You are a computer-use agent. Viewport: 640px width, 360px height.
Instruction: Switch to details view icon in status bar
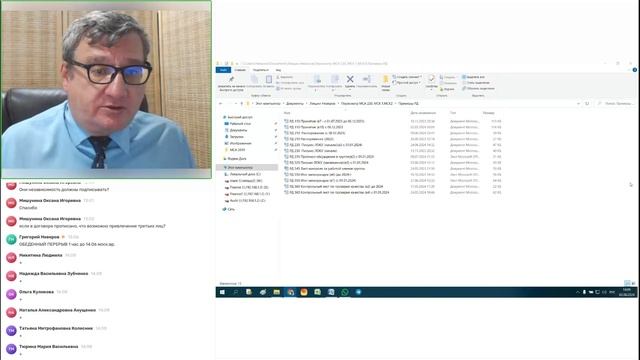click(627, 283)
